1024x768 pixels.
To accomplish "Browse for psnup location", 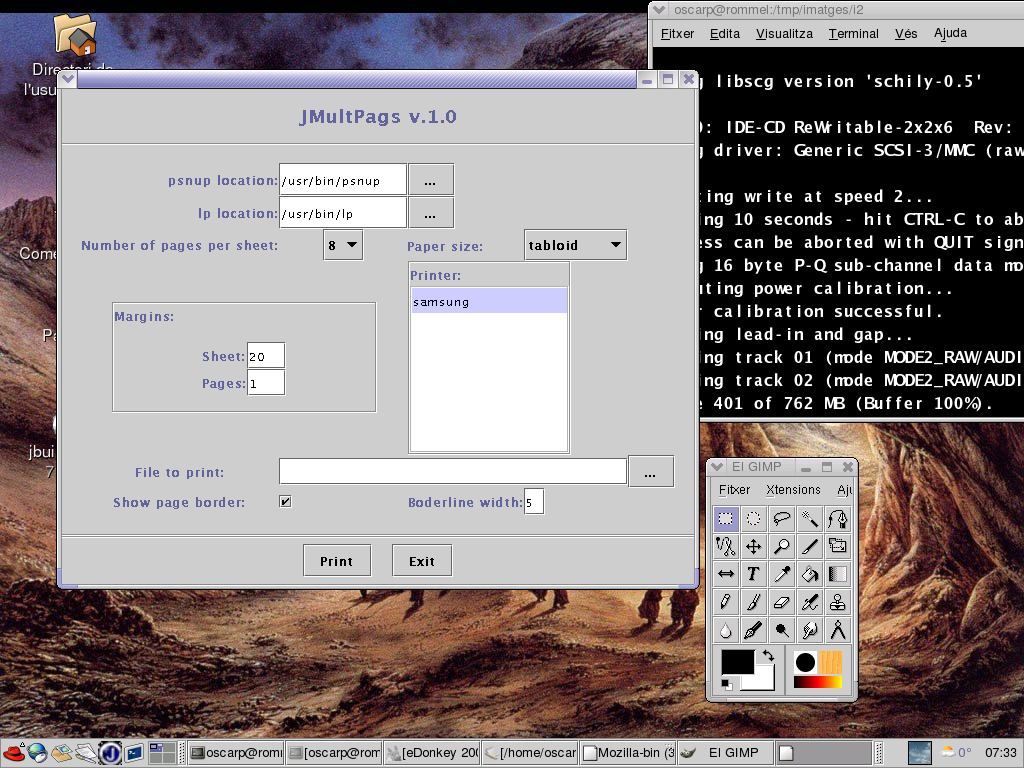I will pyautogui.click(x=430, y=180).
